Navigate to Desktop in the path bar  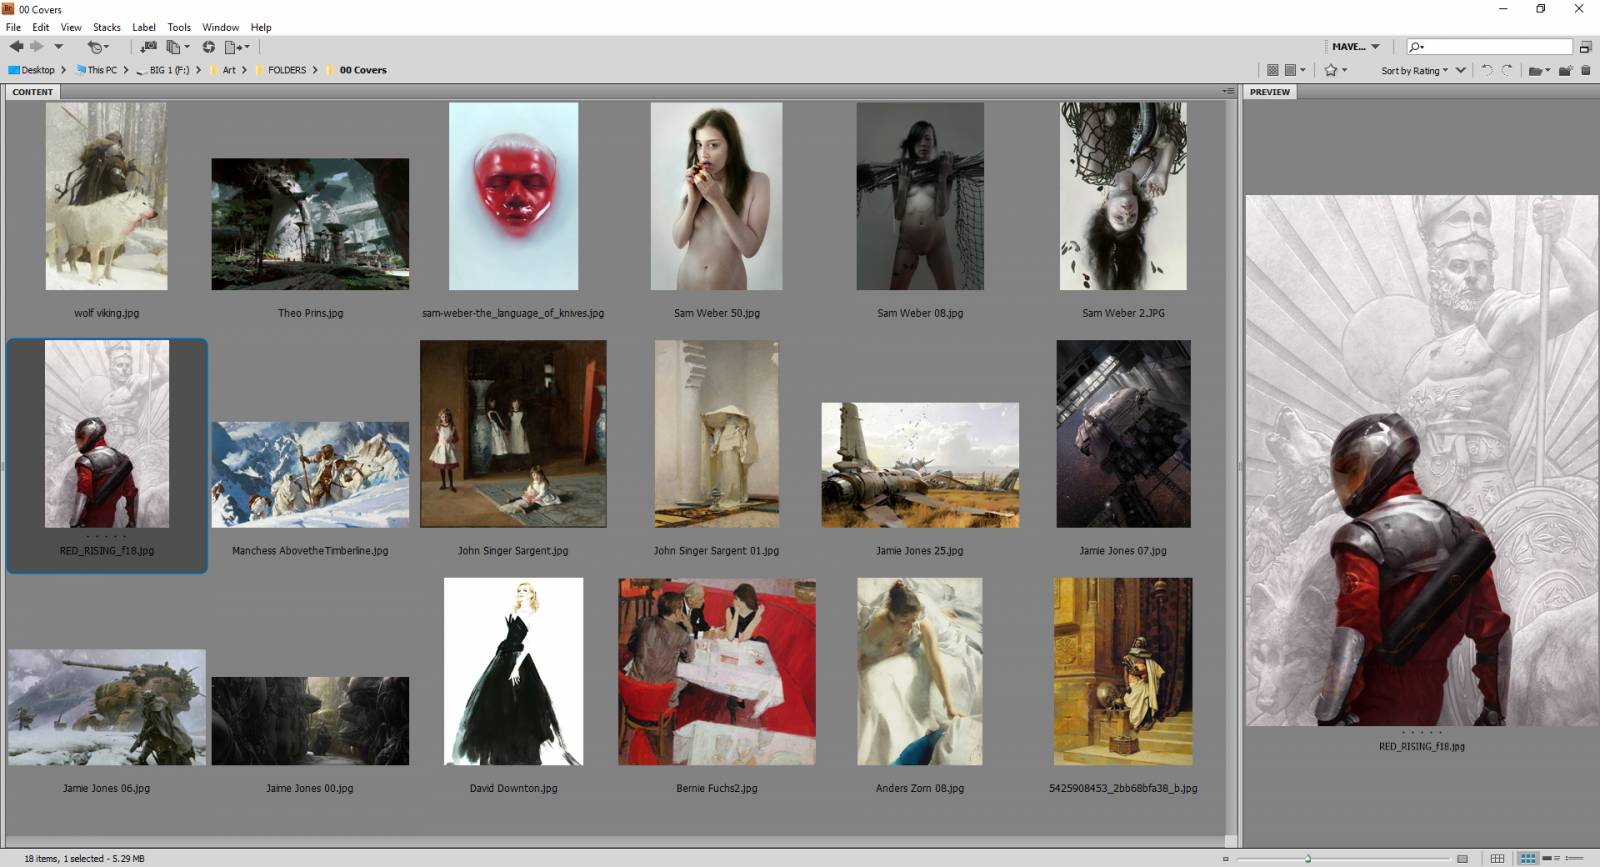(32, 70)
